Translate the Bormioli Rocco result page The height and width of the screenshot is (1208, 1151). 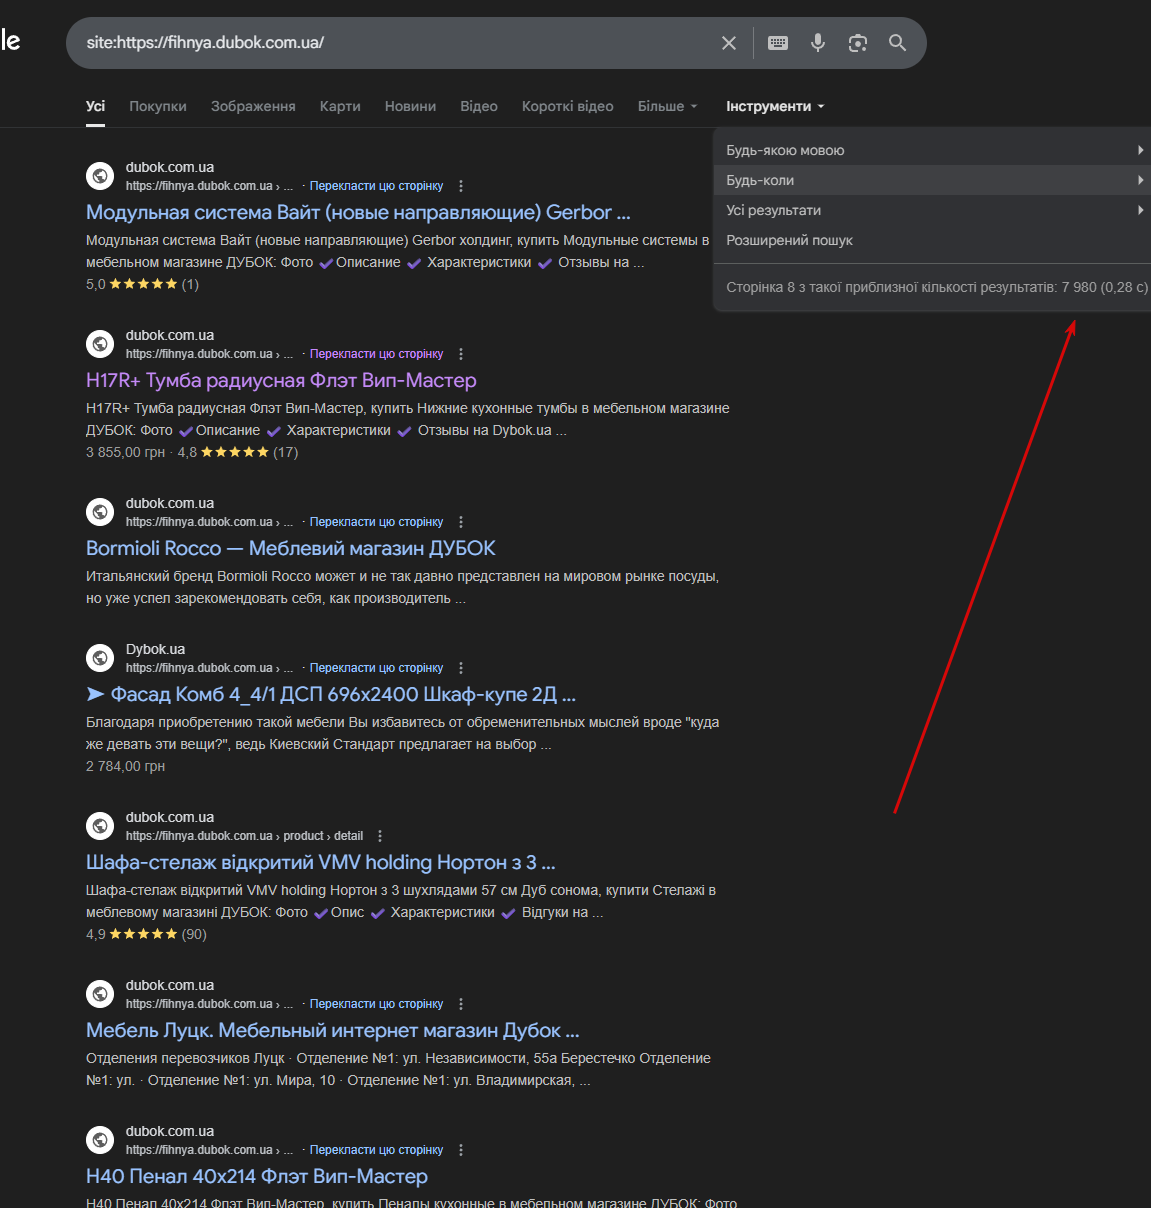[x=376, y=522]
